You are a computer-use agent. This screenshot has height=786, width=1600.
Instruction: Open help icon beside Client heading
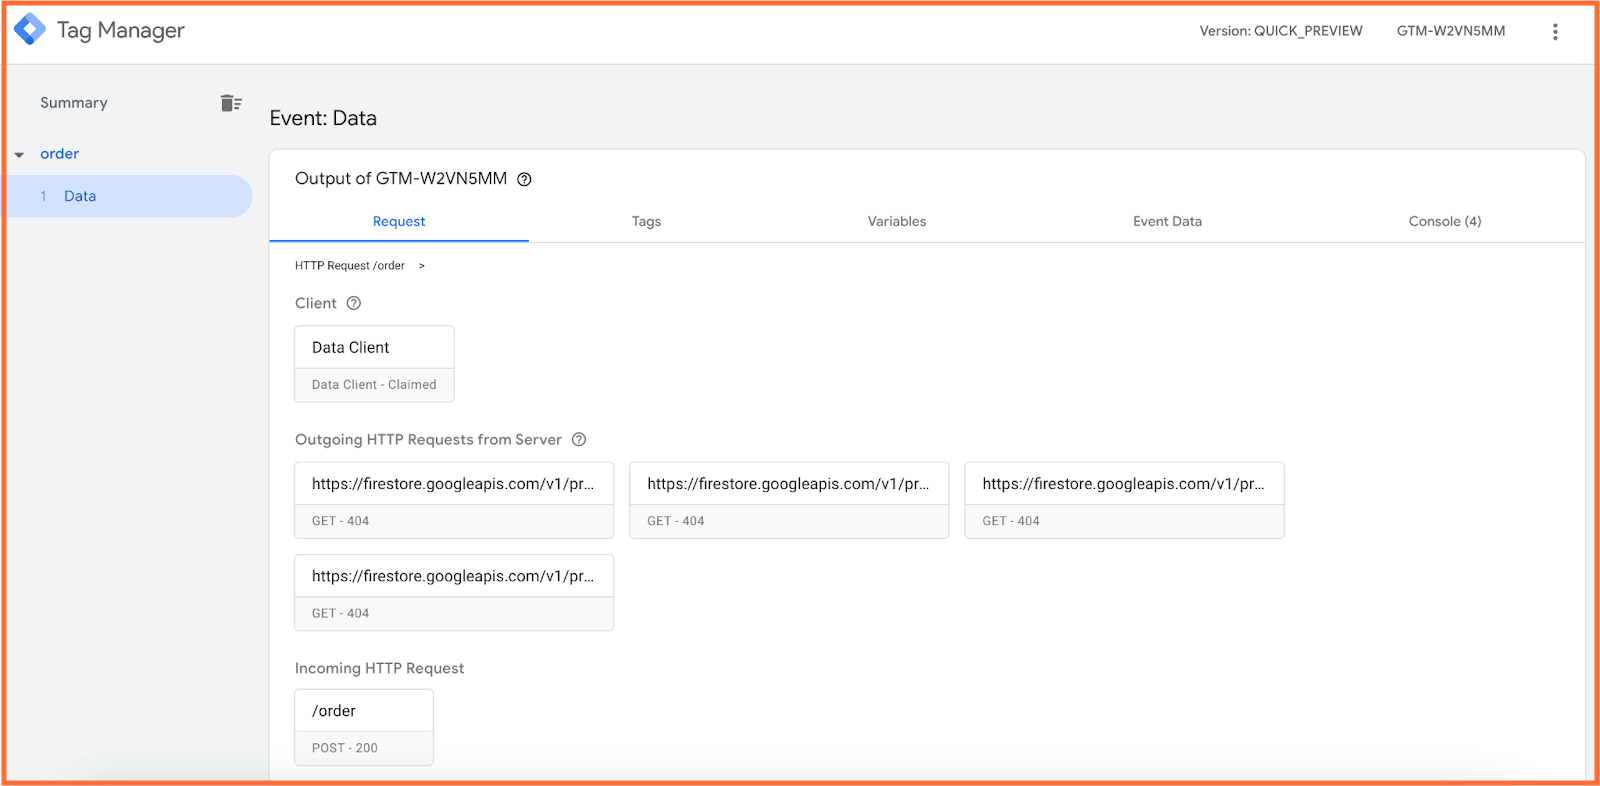pyautogui.click(x=353, y=303)
